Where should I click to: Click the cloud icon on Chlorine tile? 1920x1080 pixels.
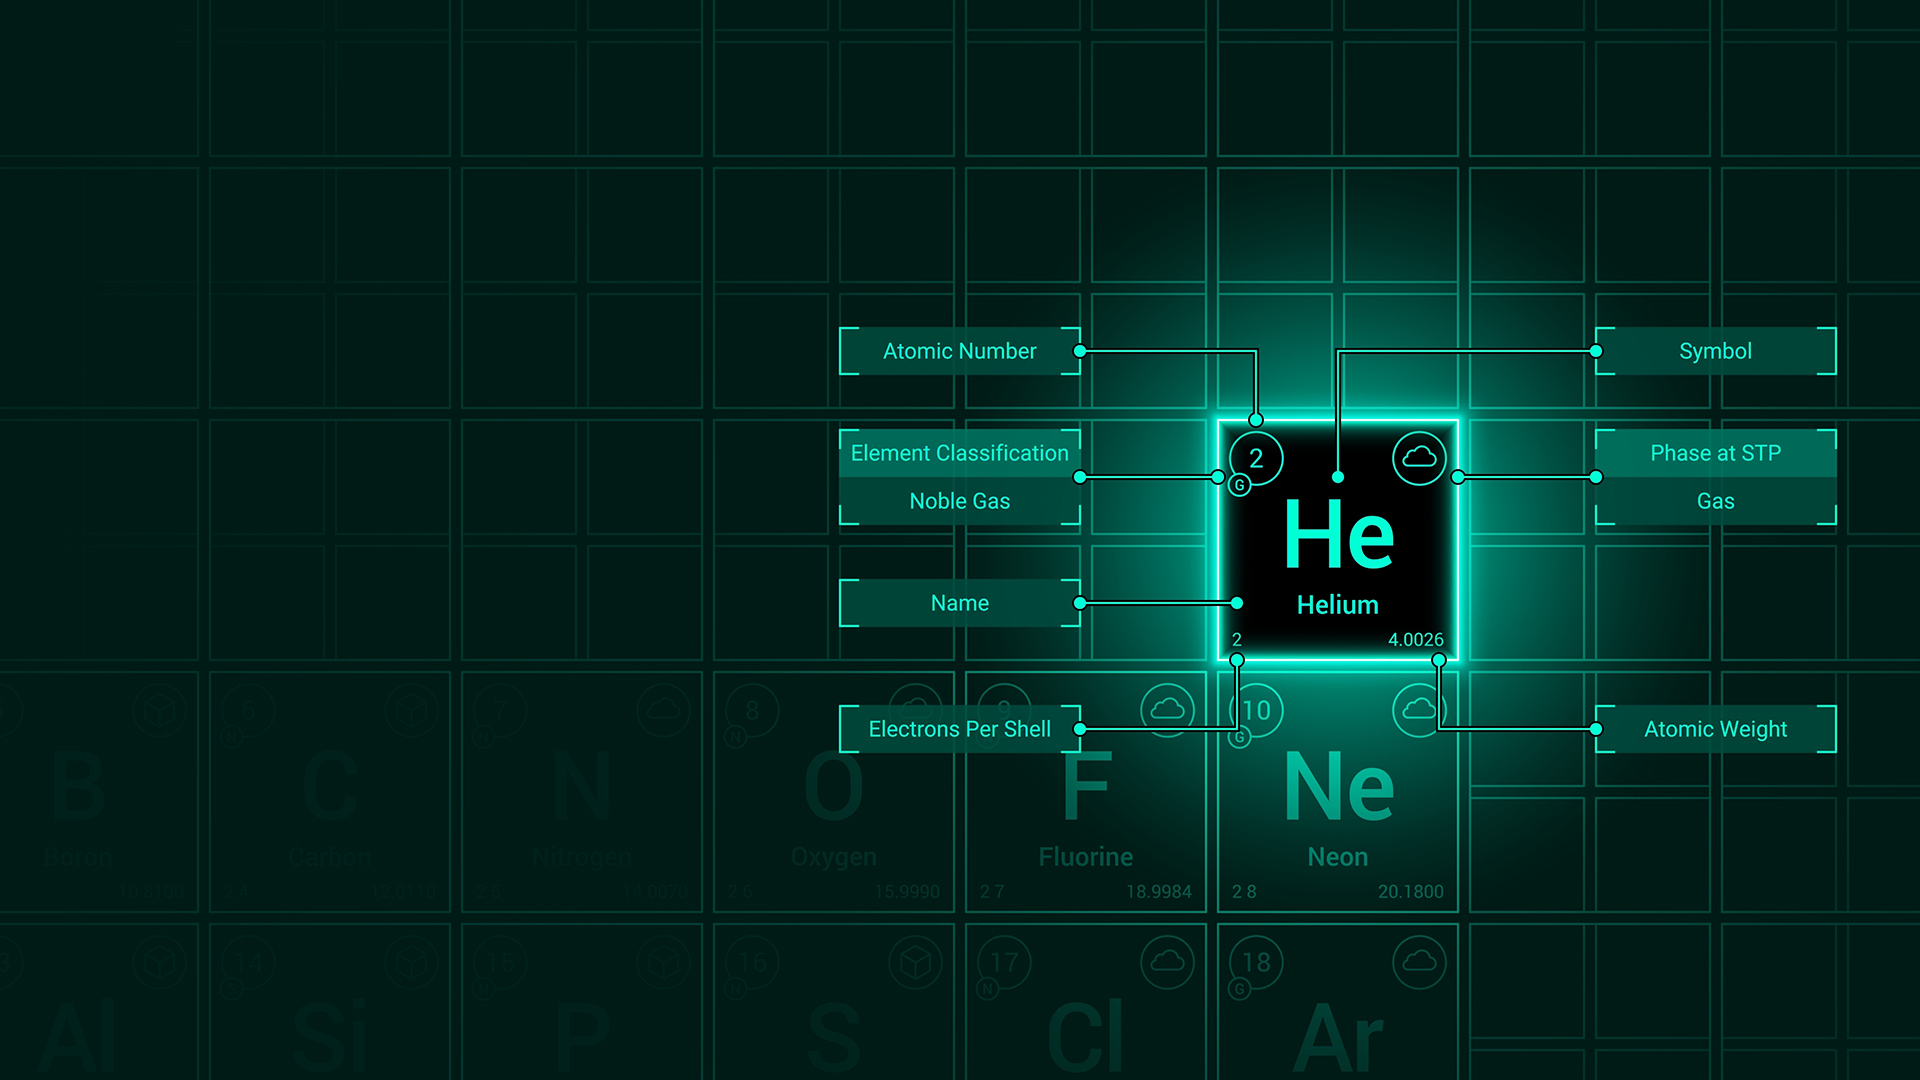pyautogui.click(x=1167, y=962)
